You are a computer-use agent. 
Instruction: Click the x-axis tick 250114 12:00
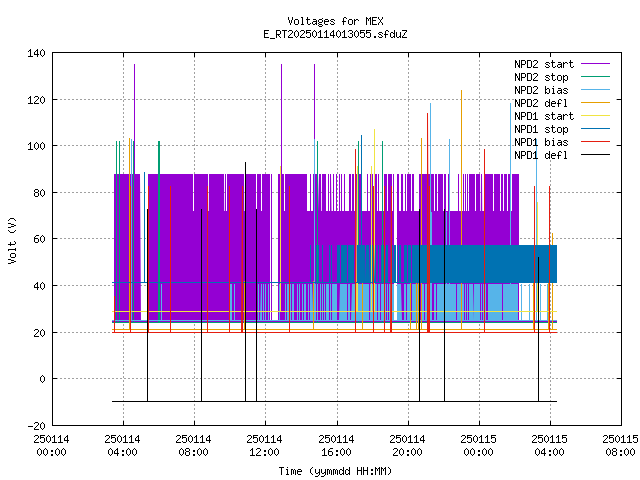click(x=264, y=446)
